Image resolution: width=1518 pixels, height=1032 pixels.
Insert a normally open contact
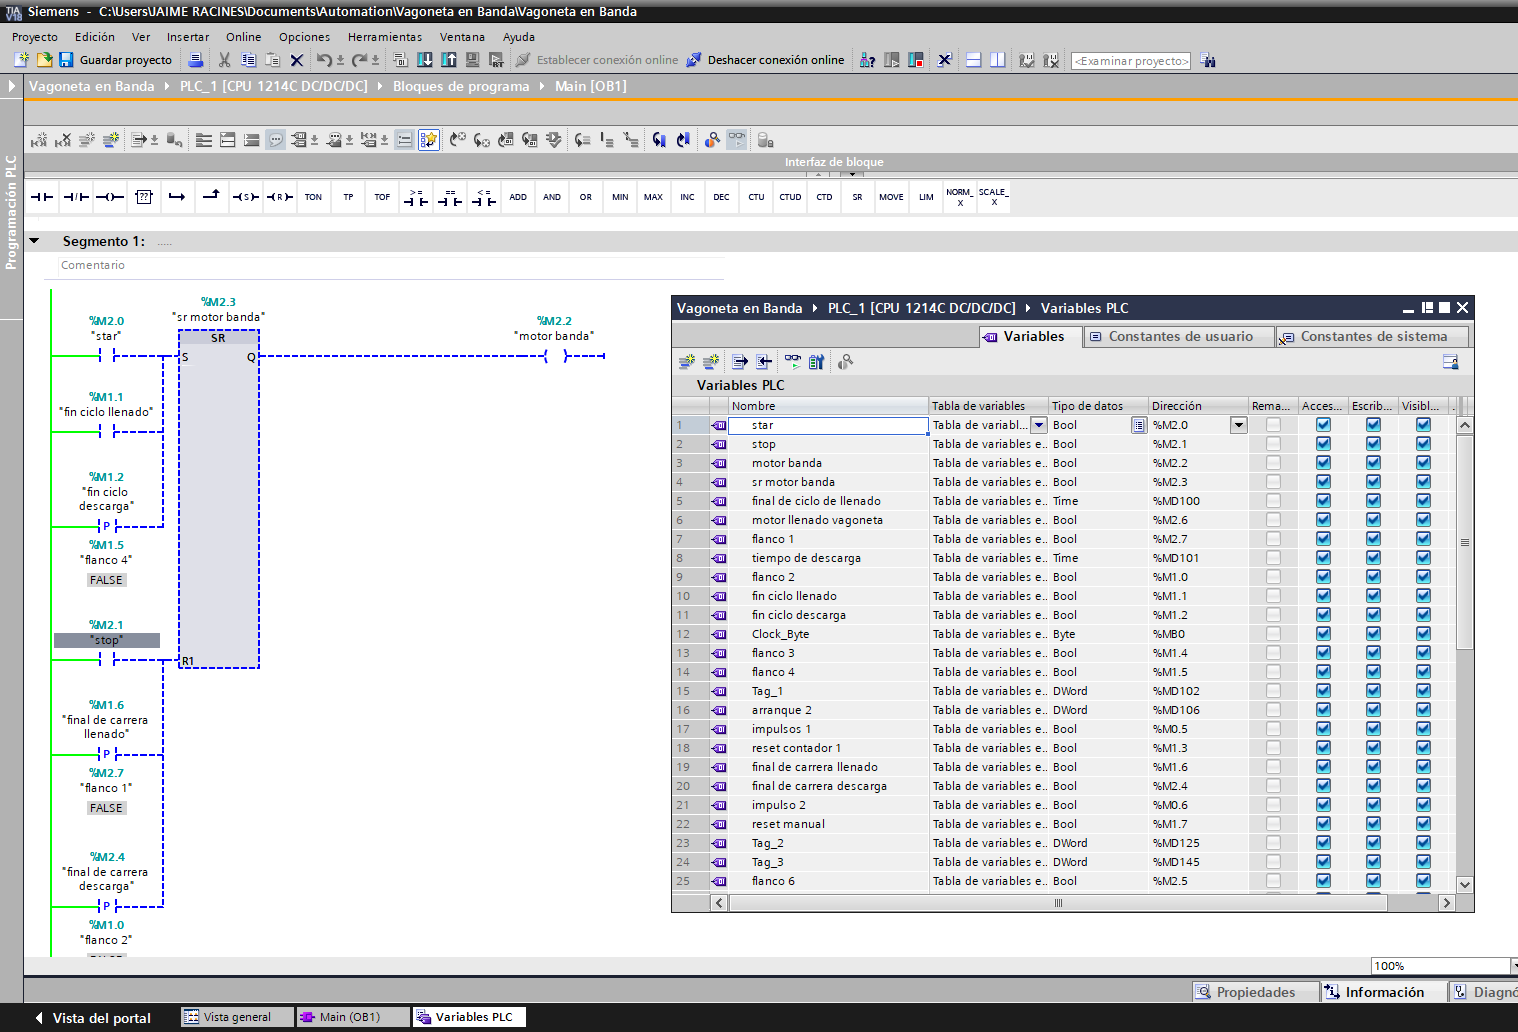click(42, 197)
